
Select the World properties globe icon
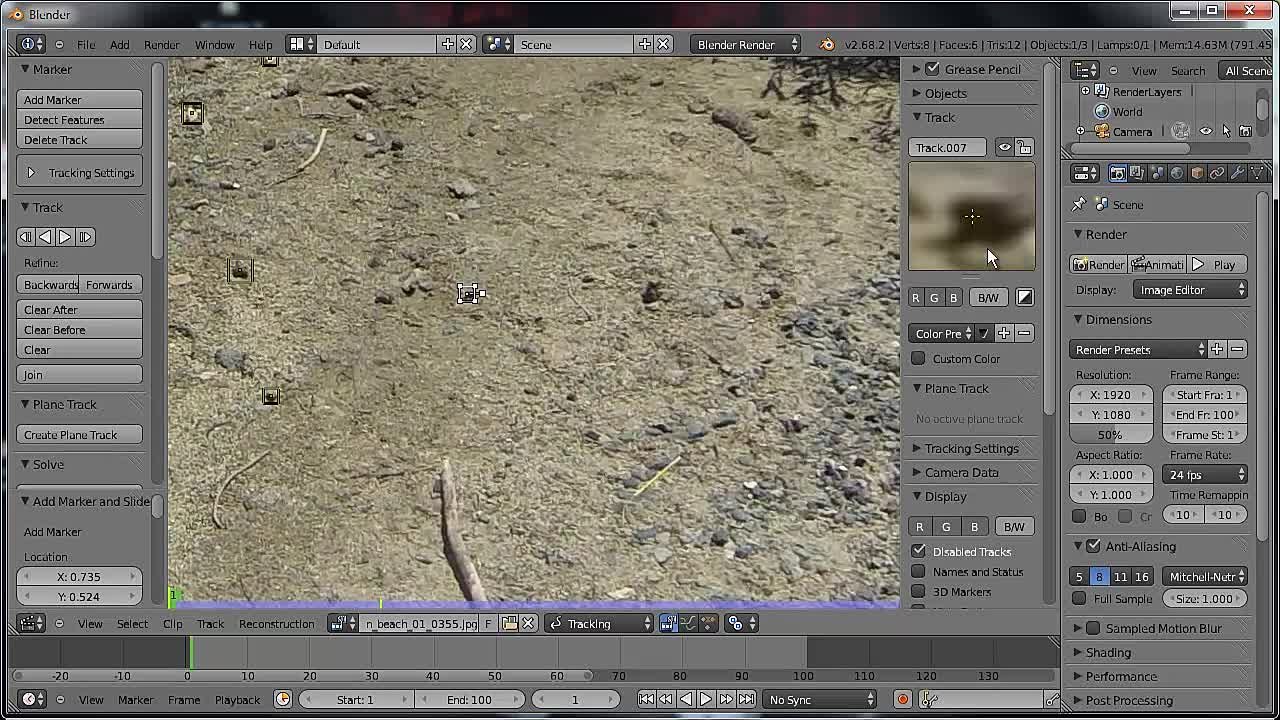point(1177,173)
